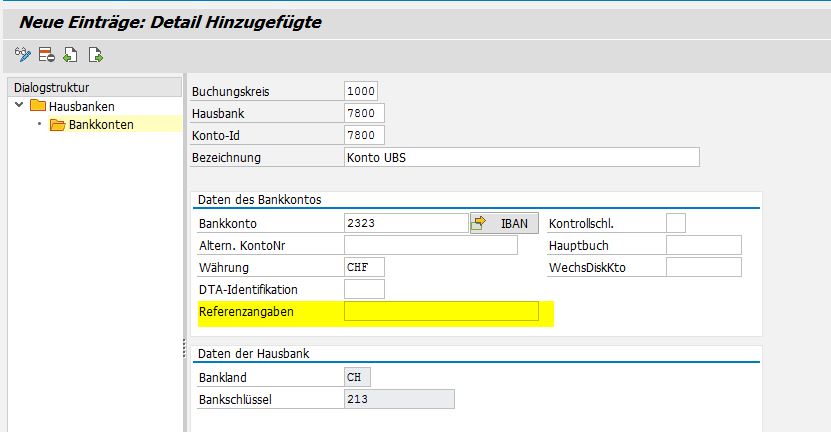Click the Bezeichnung field showing Konto UBS
The height and width of the screenshot is (432, 831).
520,157
